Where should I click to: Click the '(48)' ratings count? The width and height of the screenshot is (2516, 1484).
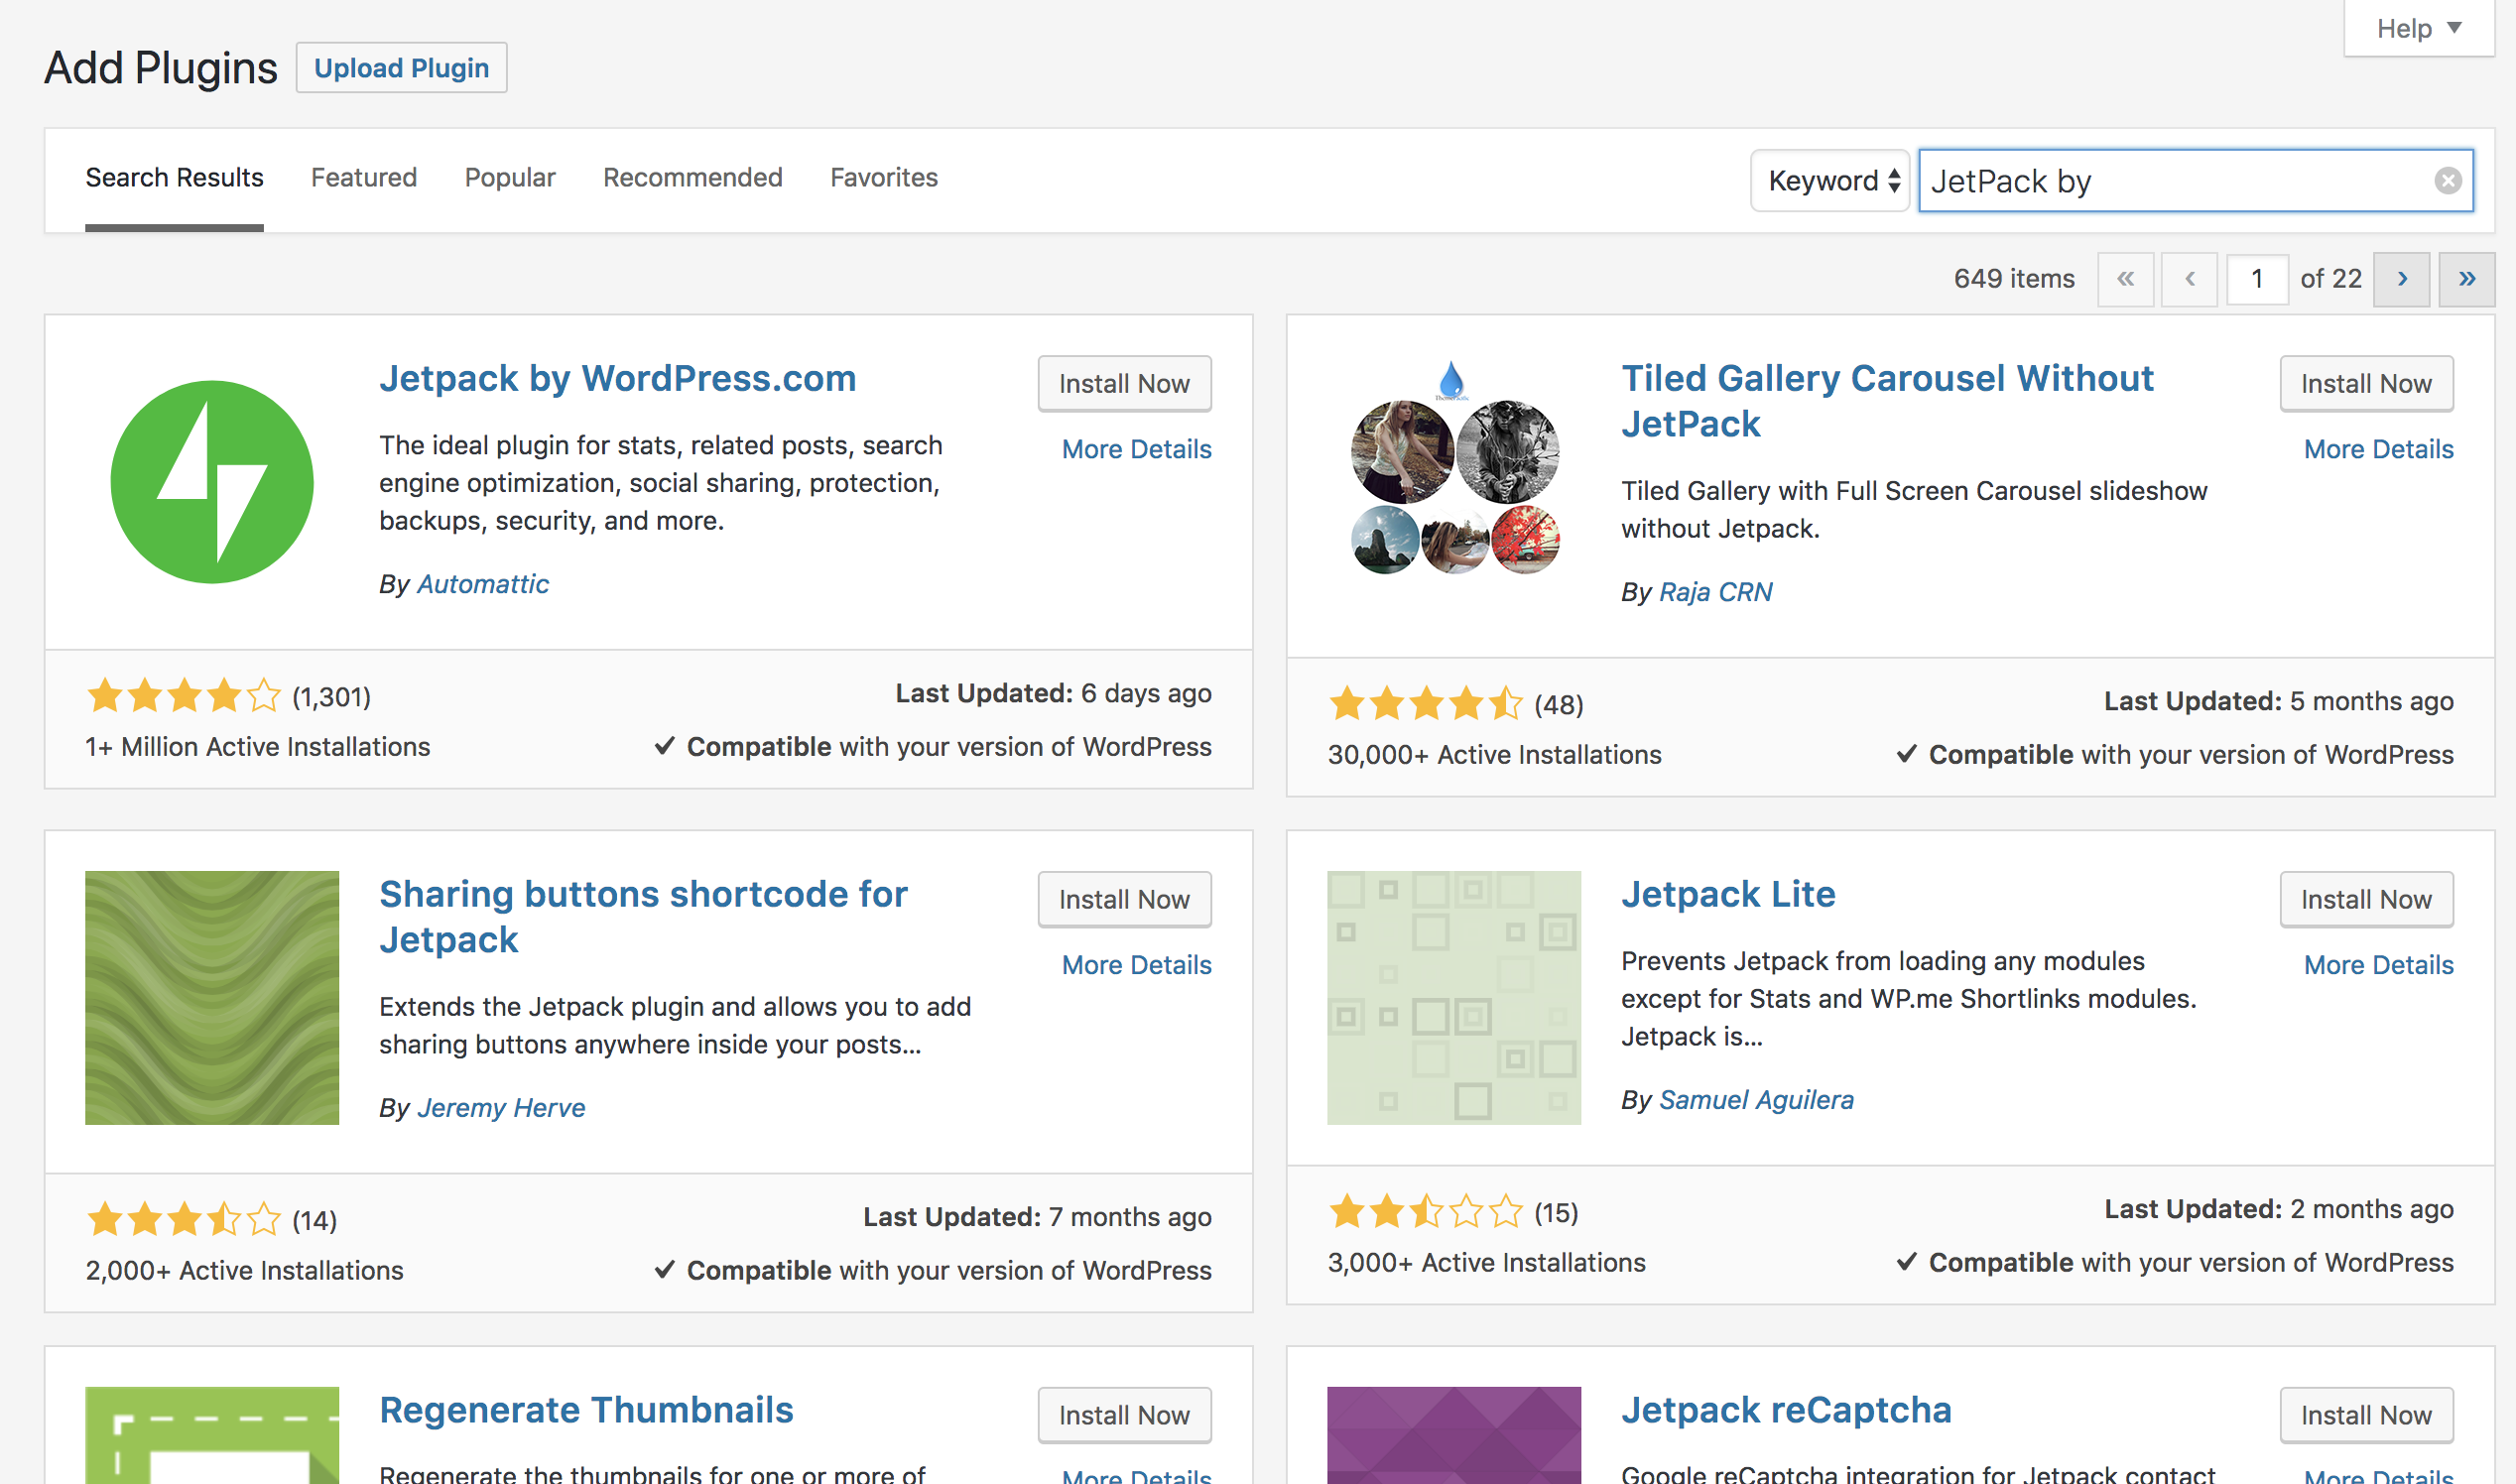click(1559, 705)
